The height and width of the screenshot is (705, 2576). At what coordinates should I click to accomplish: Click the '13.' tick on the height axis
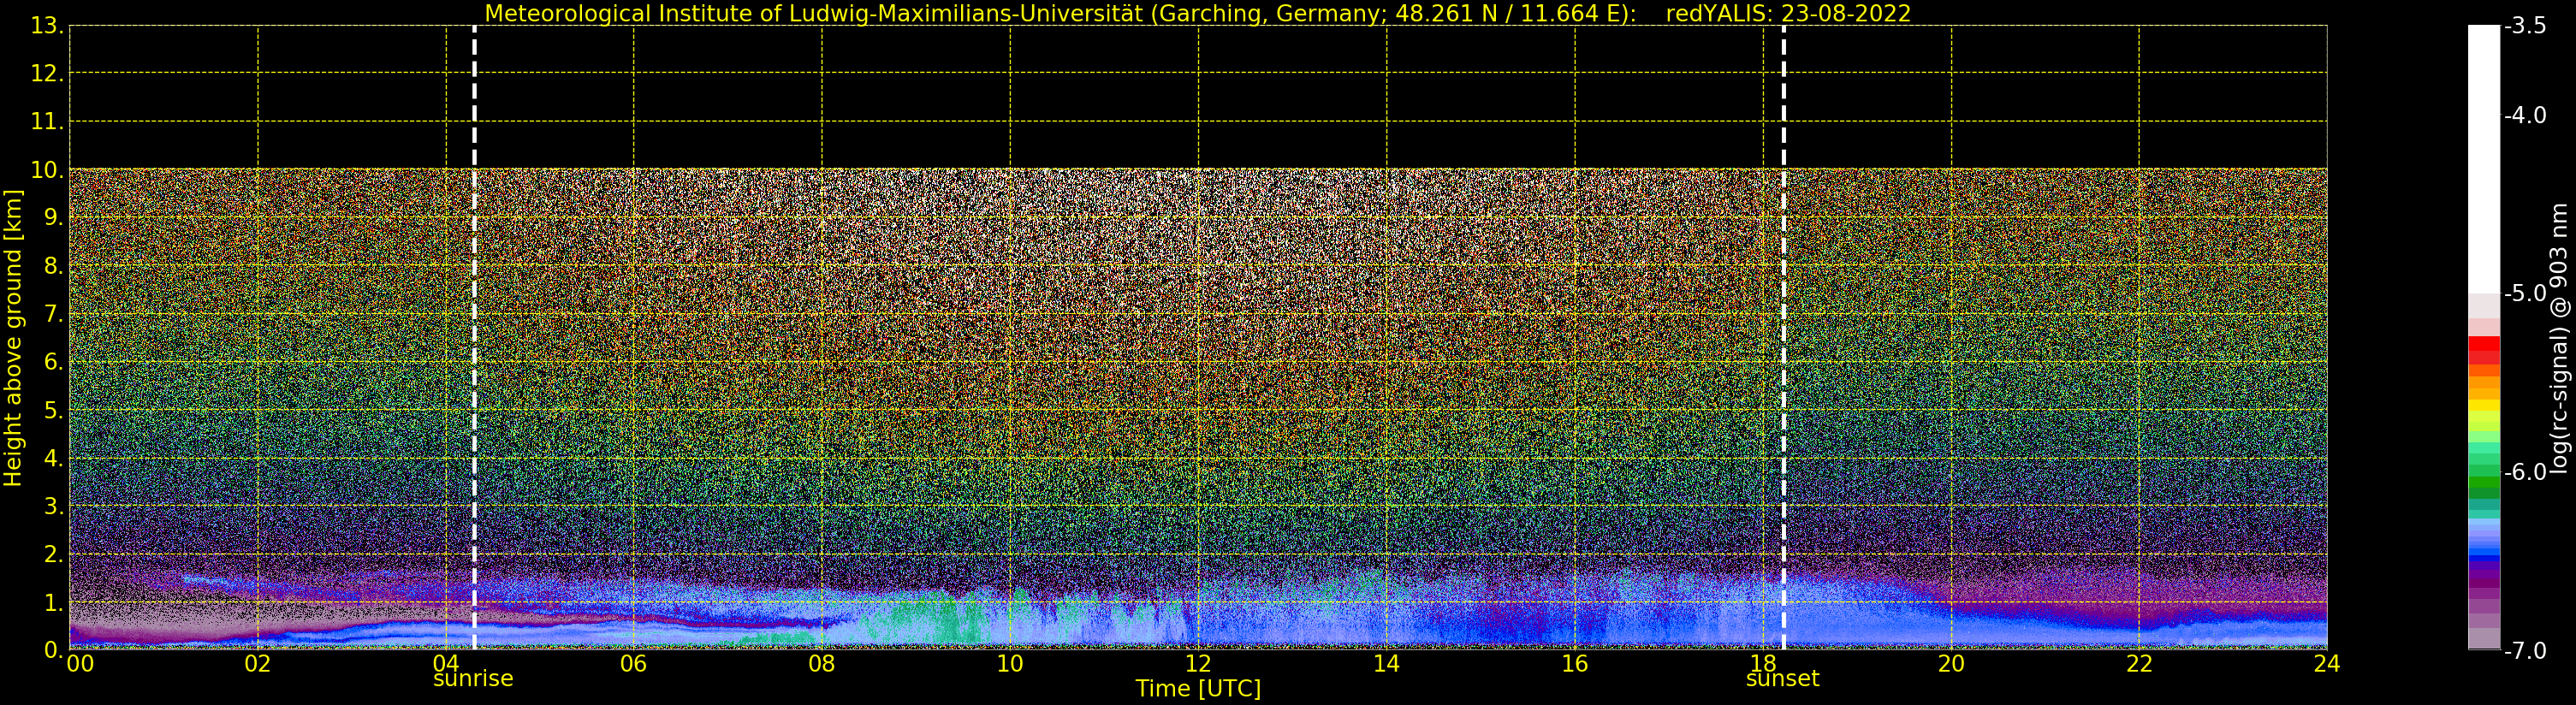click(47, 26)
